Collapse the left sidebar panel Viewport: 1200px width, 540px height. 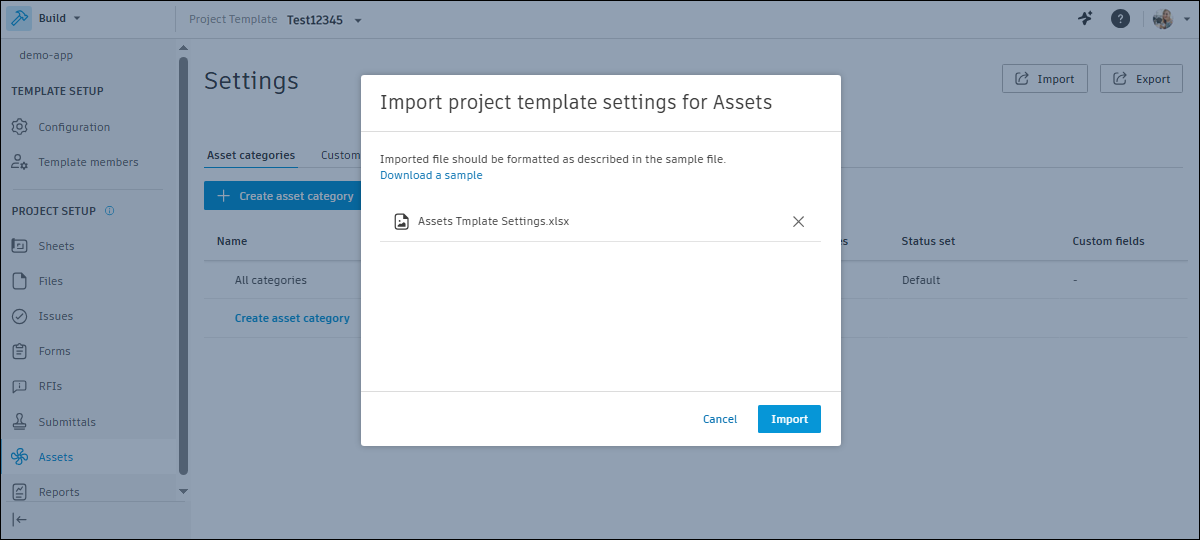(19, 519)
